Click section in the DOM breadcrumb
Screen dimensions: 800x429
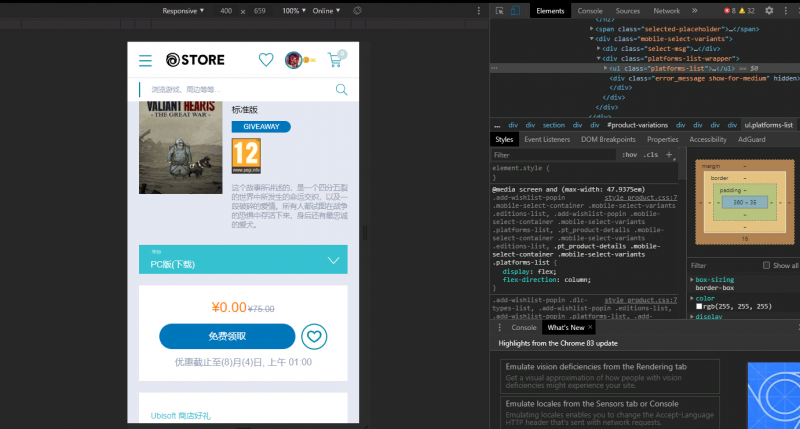point(554,125)
